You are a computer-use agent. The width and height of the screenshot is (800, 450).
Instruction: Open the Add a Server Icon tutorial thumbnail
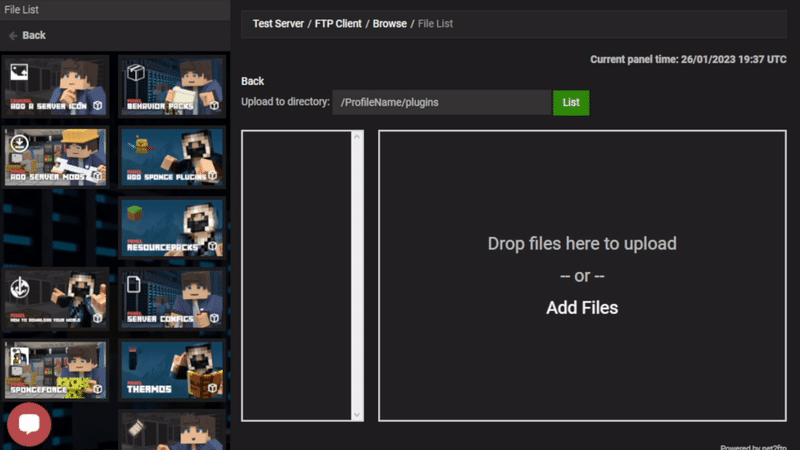point(56,86)
